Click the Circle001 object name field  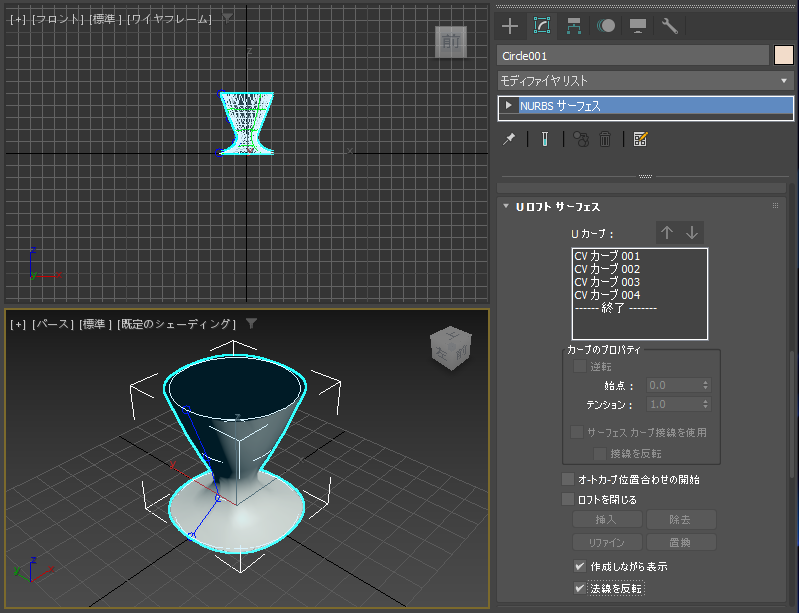[633, 56]
